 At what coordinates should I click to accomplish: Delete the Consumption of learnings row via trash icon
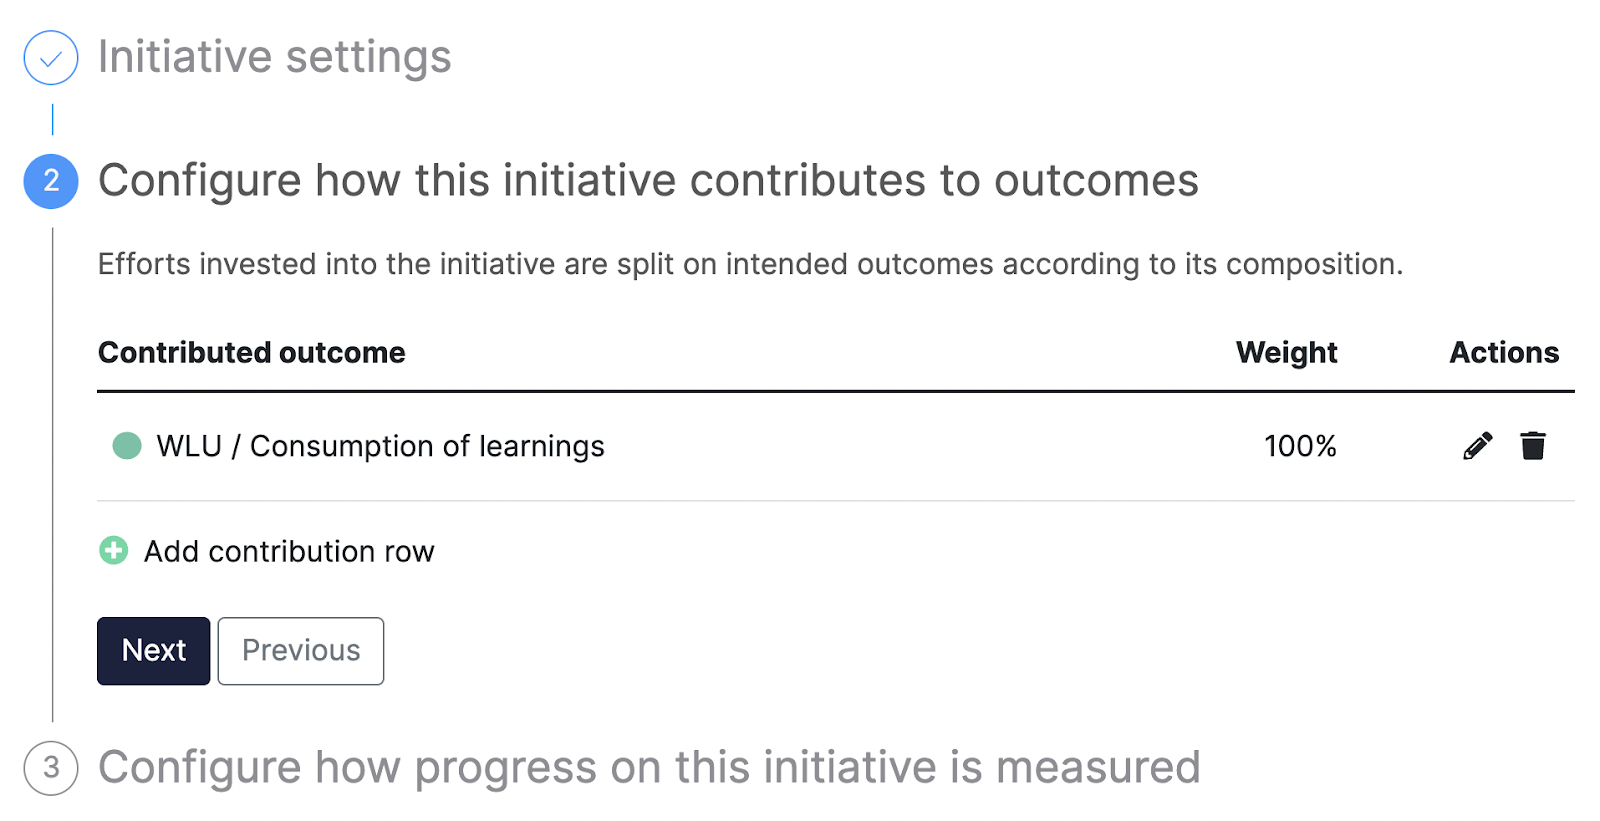[1533, 445]
